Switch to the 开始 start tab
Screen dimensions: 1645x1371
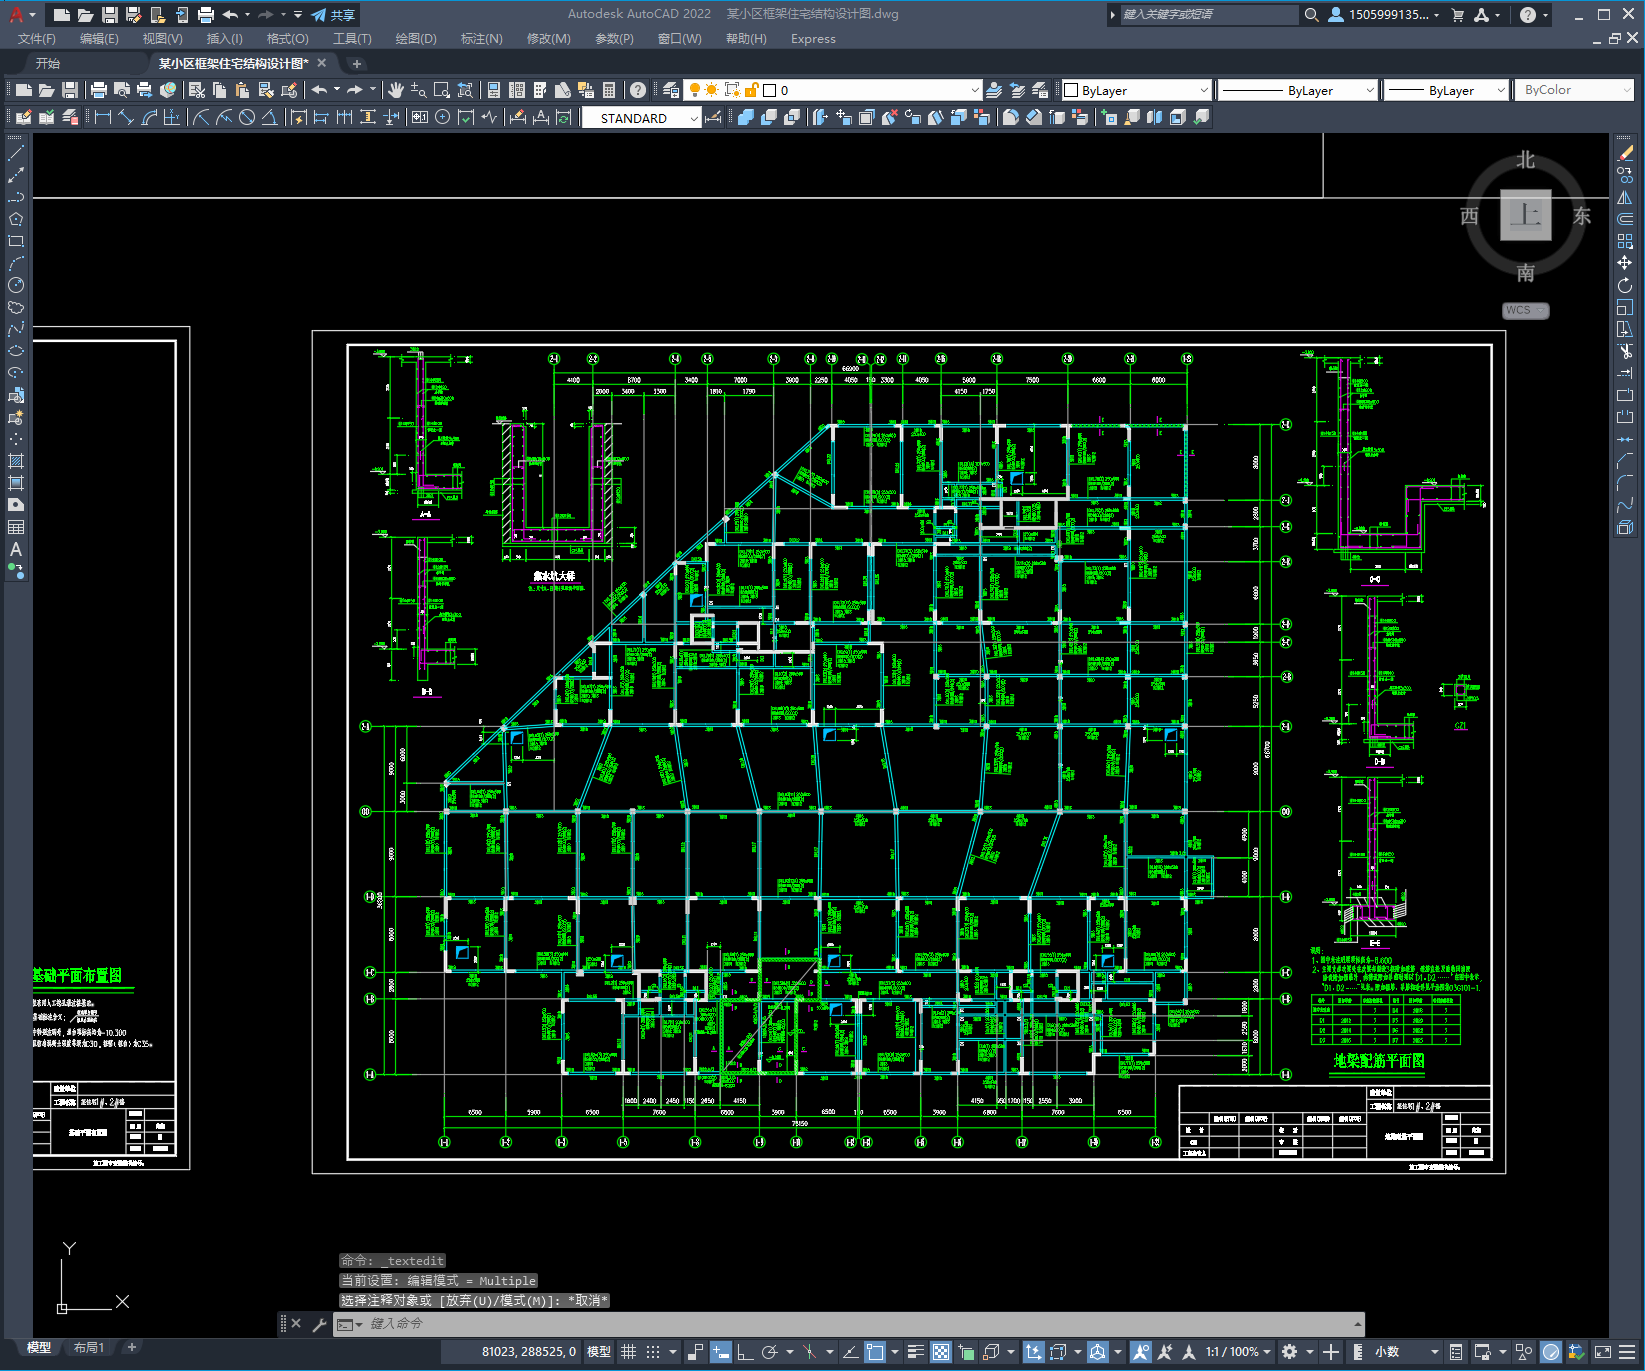click(48, 63)
